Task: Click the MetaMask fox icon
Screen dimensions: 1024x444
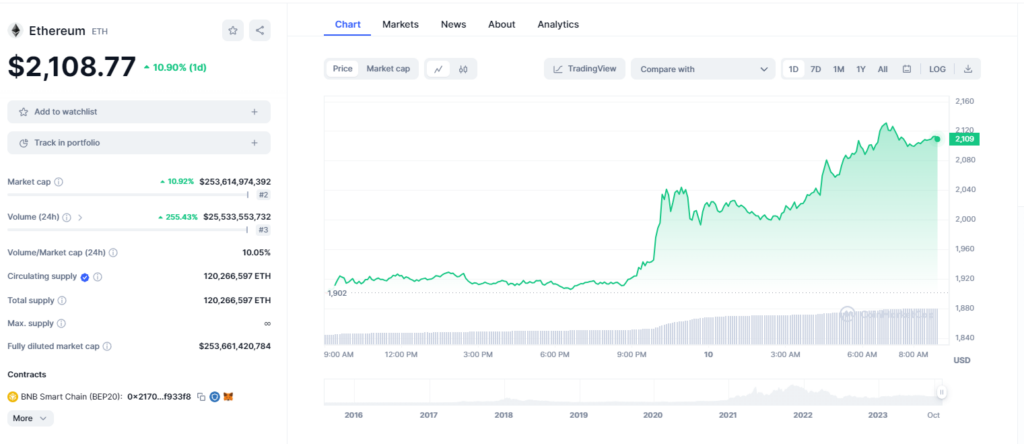Action: [229, 396]
